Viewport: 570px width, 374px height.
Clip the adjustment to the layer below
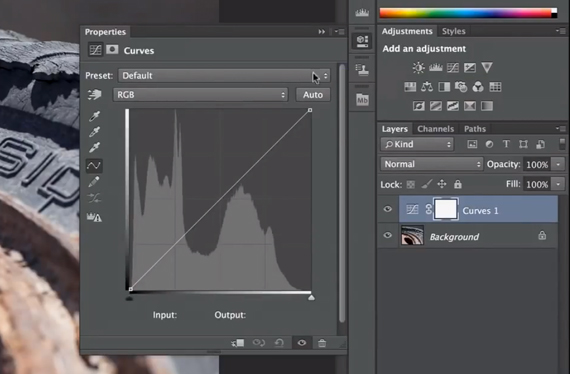tap(238, 343)
